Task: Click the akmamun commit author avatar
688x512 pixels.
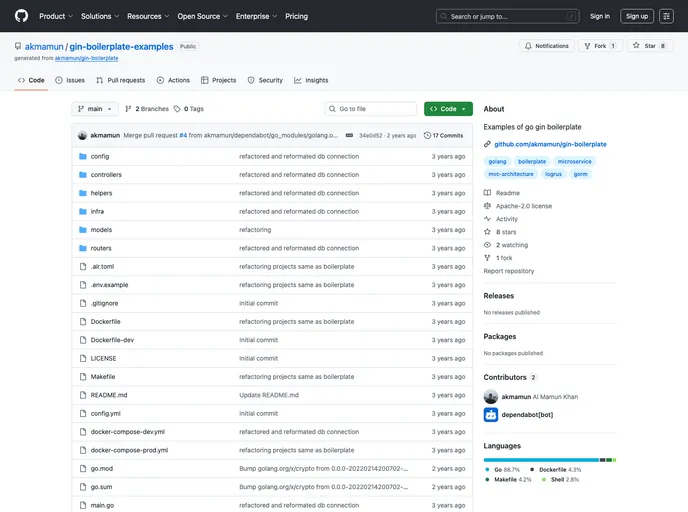Action: [82, 135]
